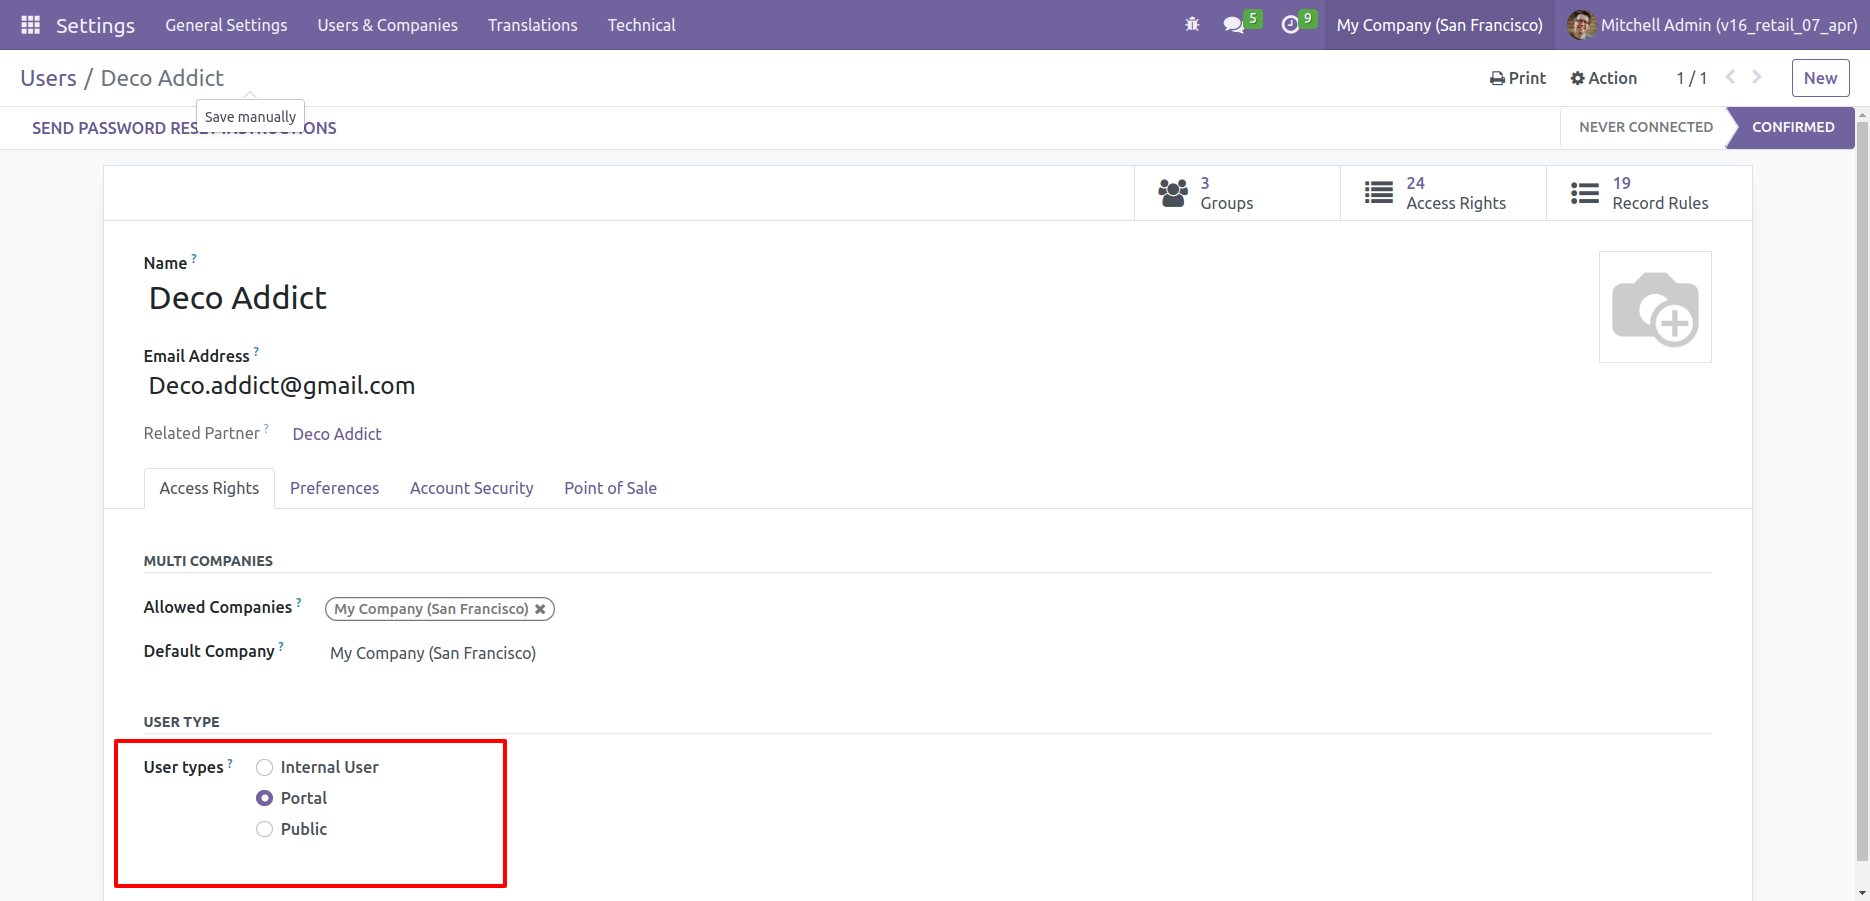Go to previous record arrow

(1730, 77)
